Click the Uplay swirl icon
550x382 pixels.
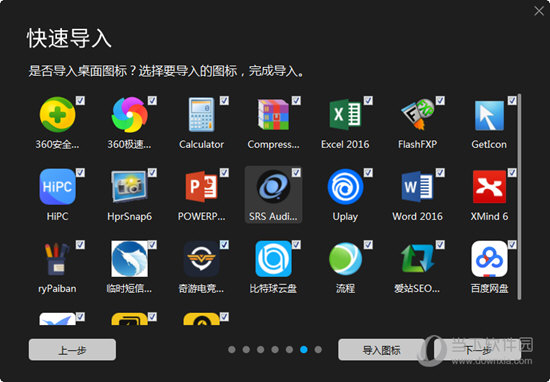(x=345, y=187)
